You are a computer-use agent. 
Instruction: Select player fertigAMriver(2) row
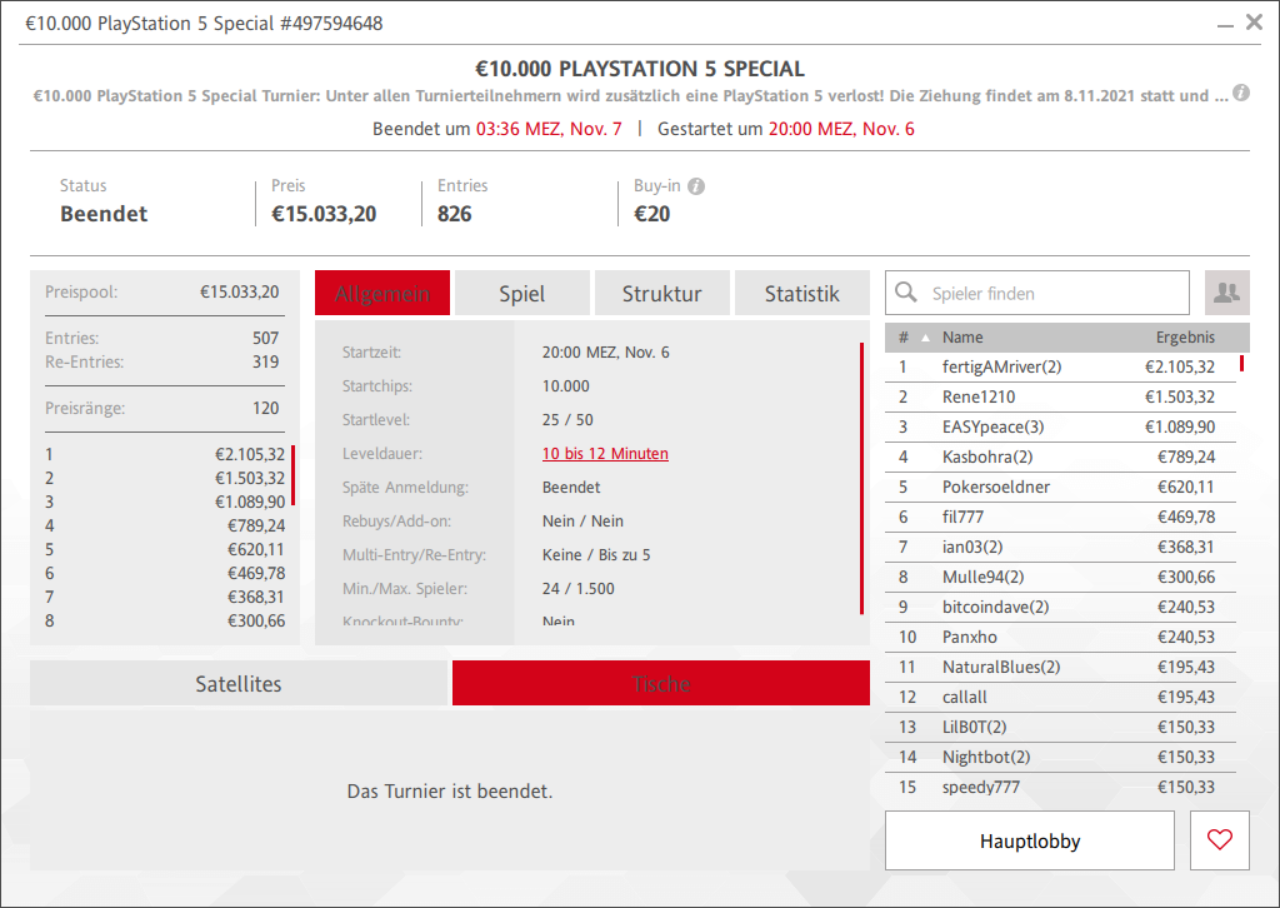coord(1060,367)
